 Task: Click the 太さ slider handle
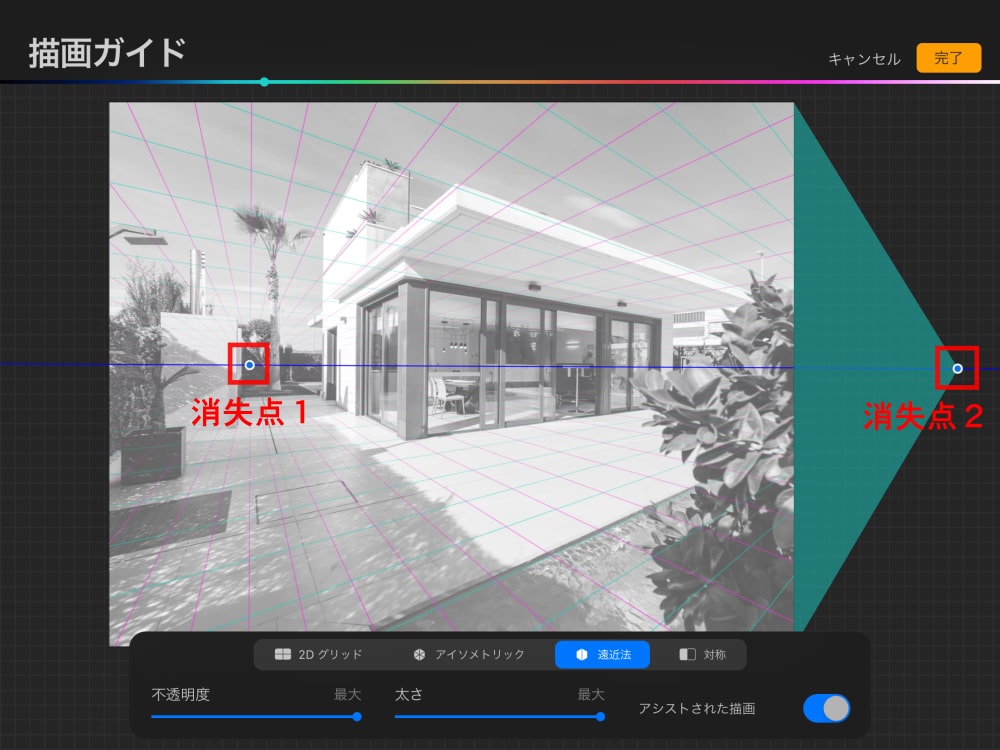pyautogui.click(x=600, y=717)
